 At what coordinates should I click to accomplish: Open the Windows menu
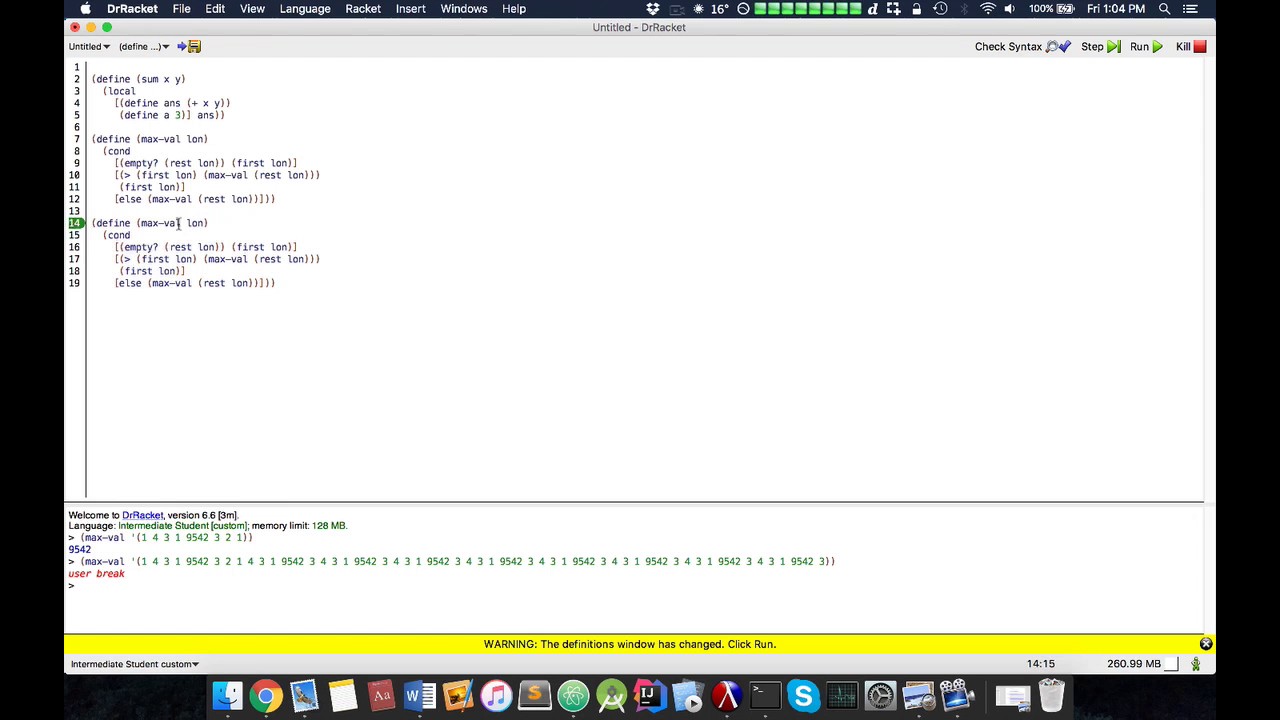point(464,9)
